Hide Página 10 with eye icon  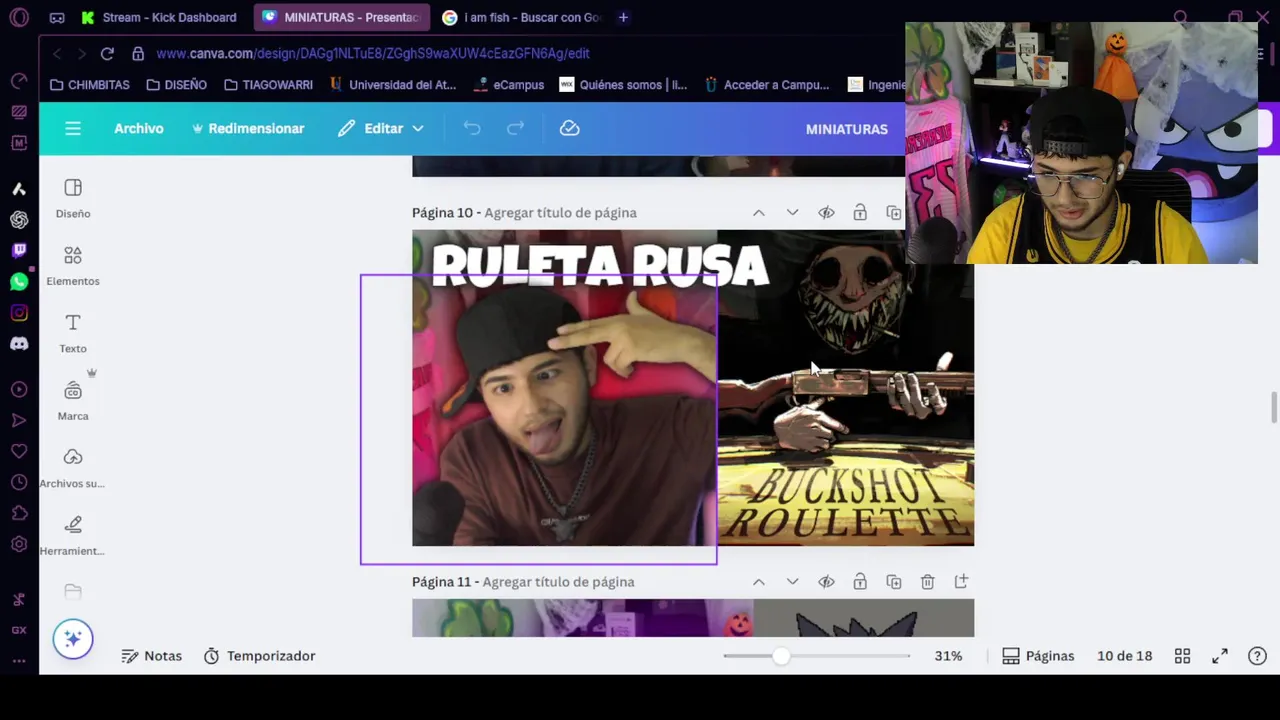click(826, 213)
